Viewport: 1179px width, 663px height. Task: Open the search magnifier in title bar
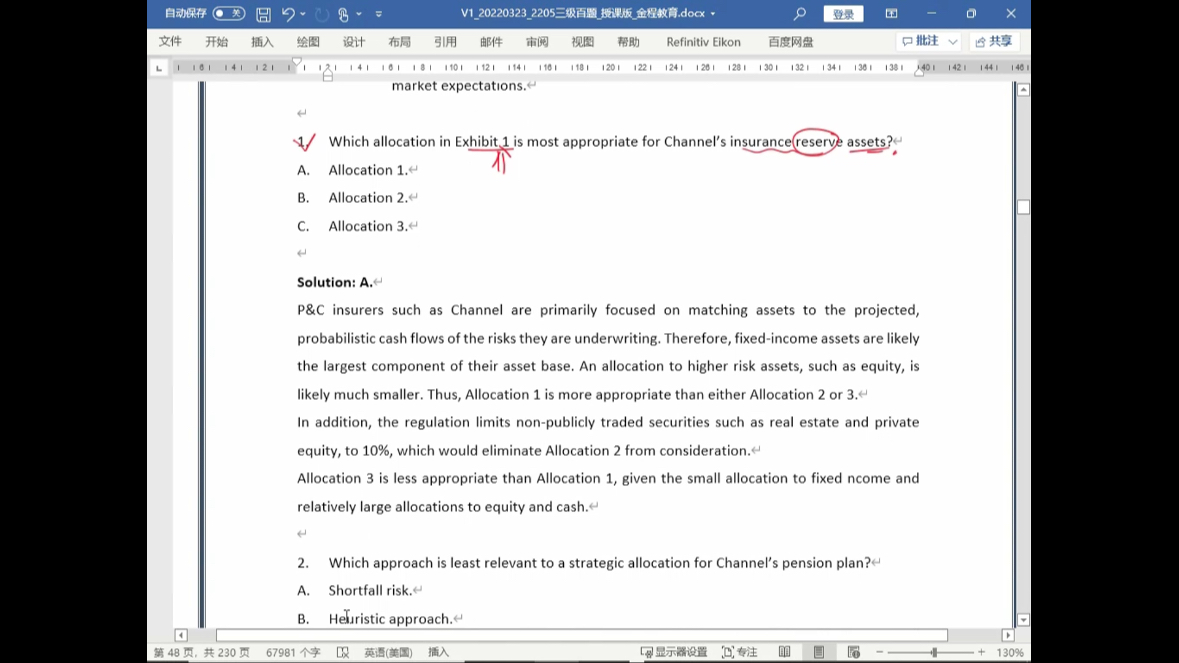tap(799, 14)
